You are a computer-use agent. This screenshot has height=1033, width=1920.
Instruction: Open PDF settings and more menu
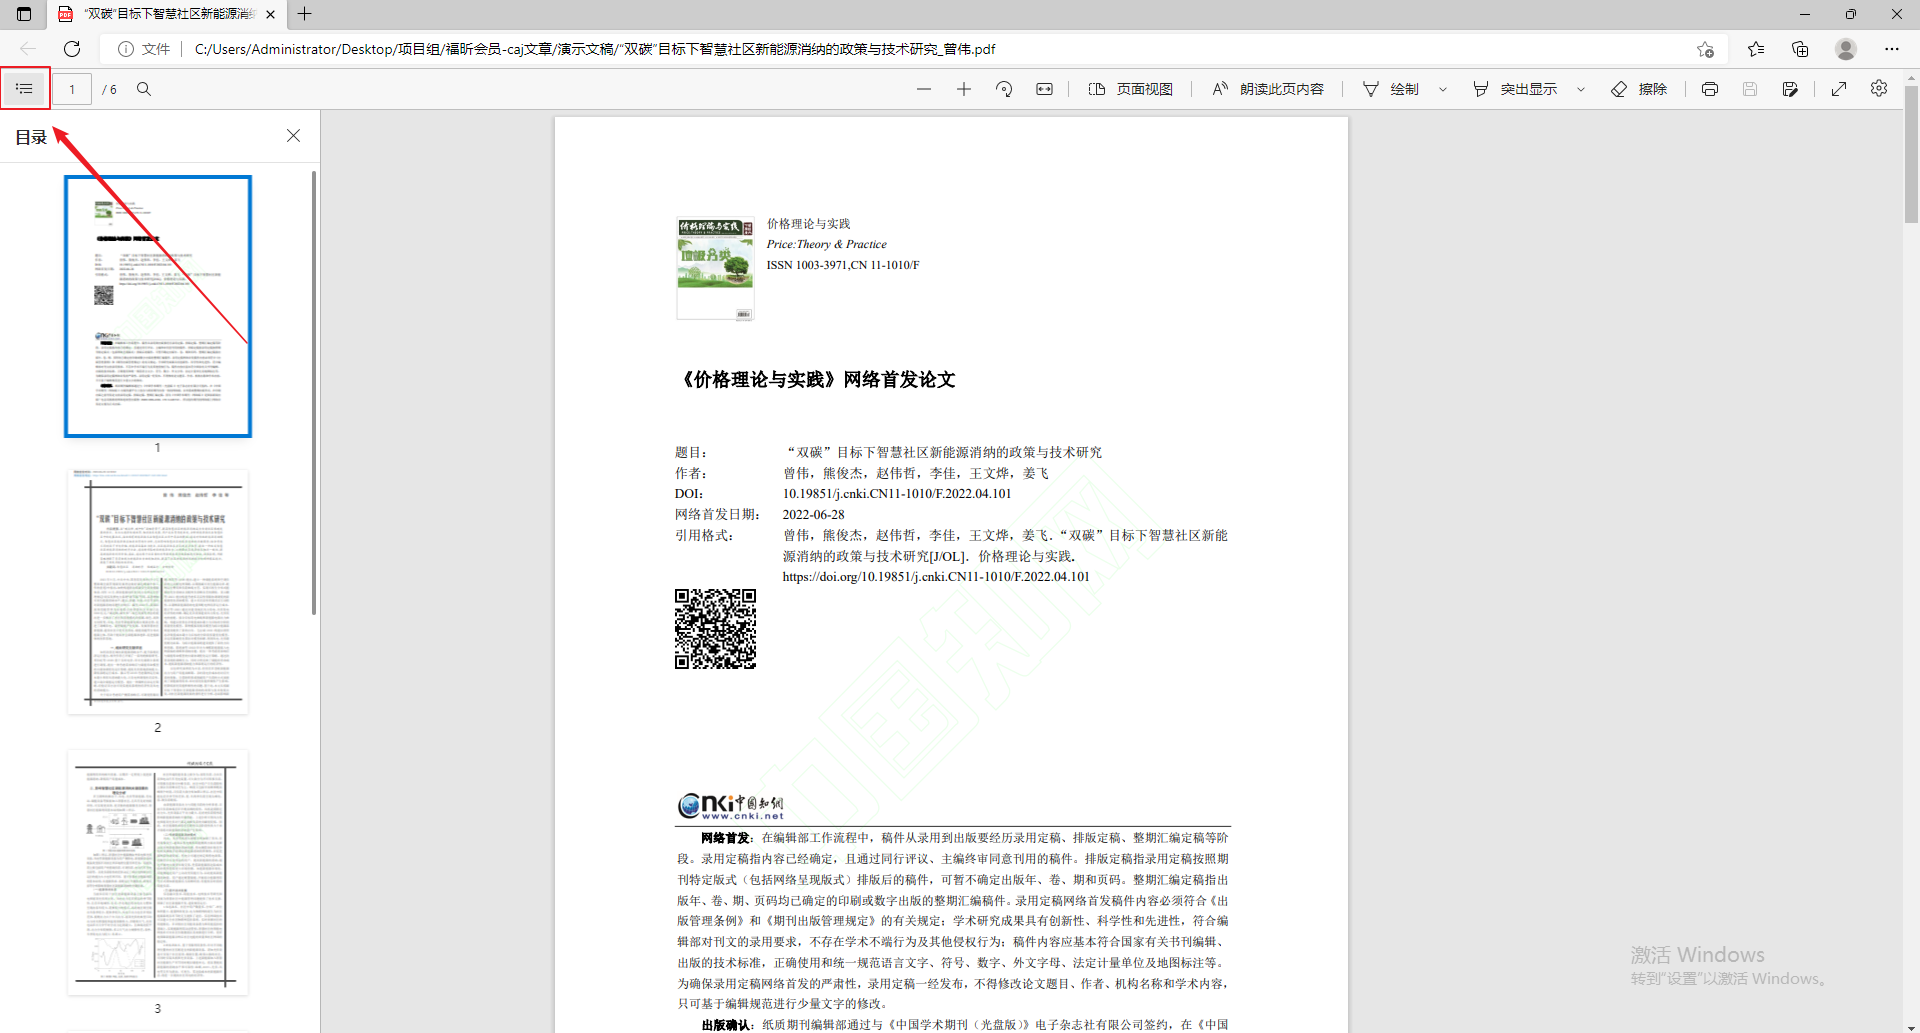[1879, 88]
